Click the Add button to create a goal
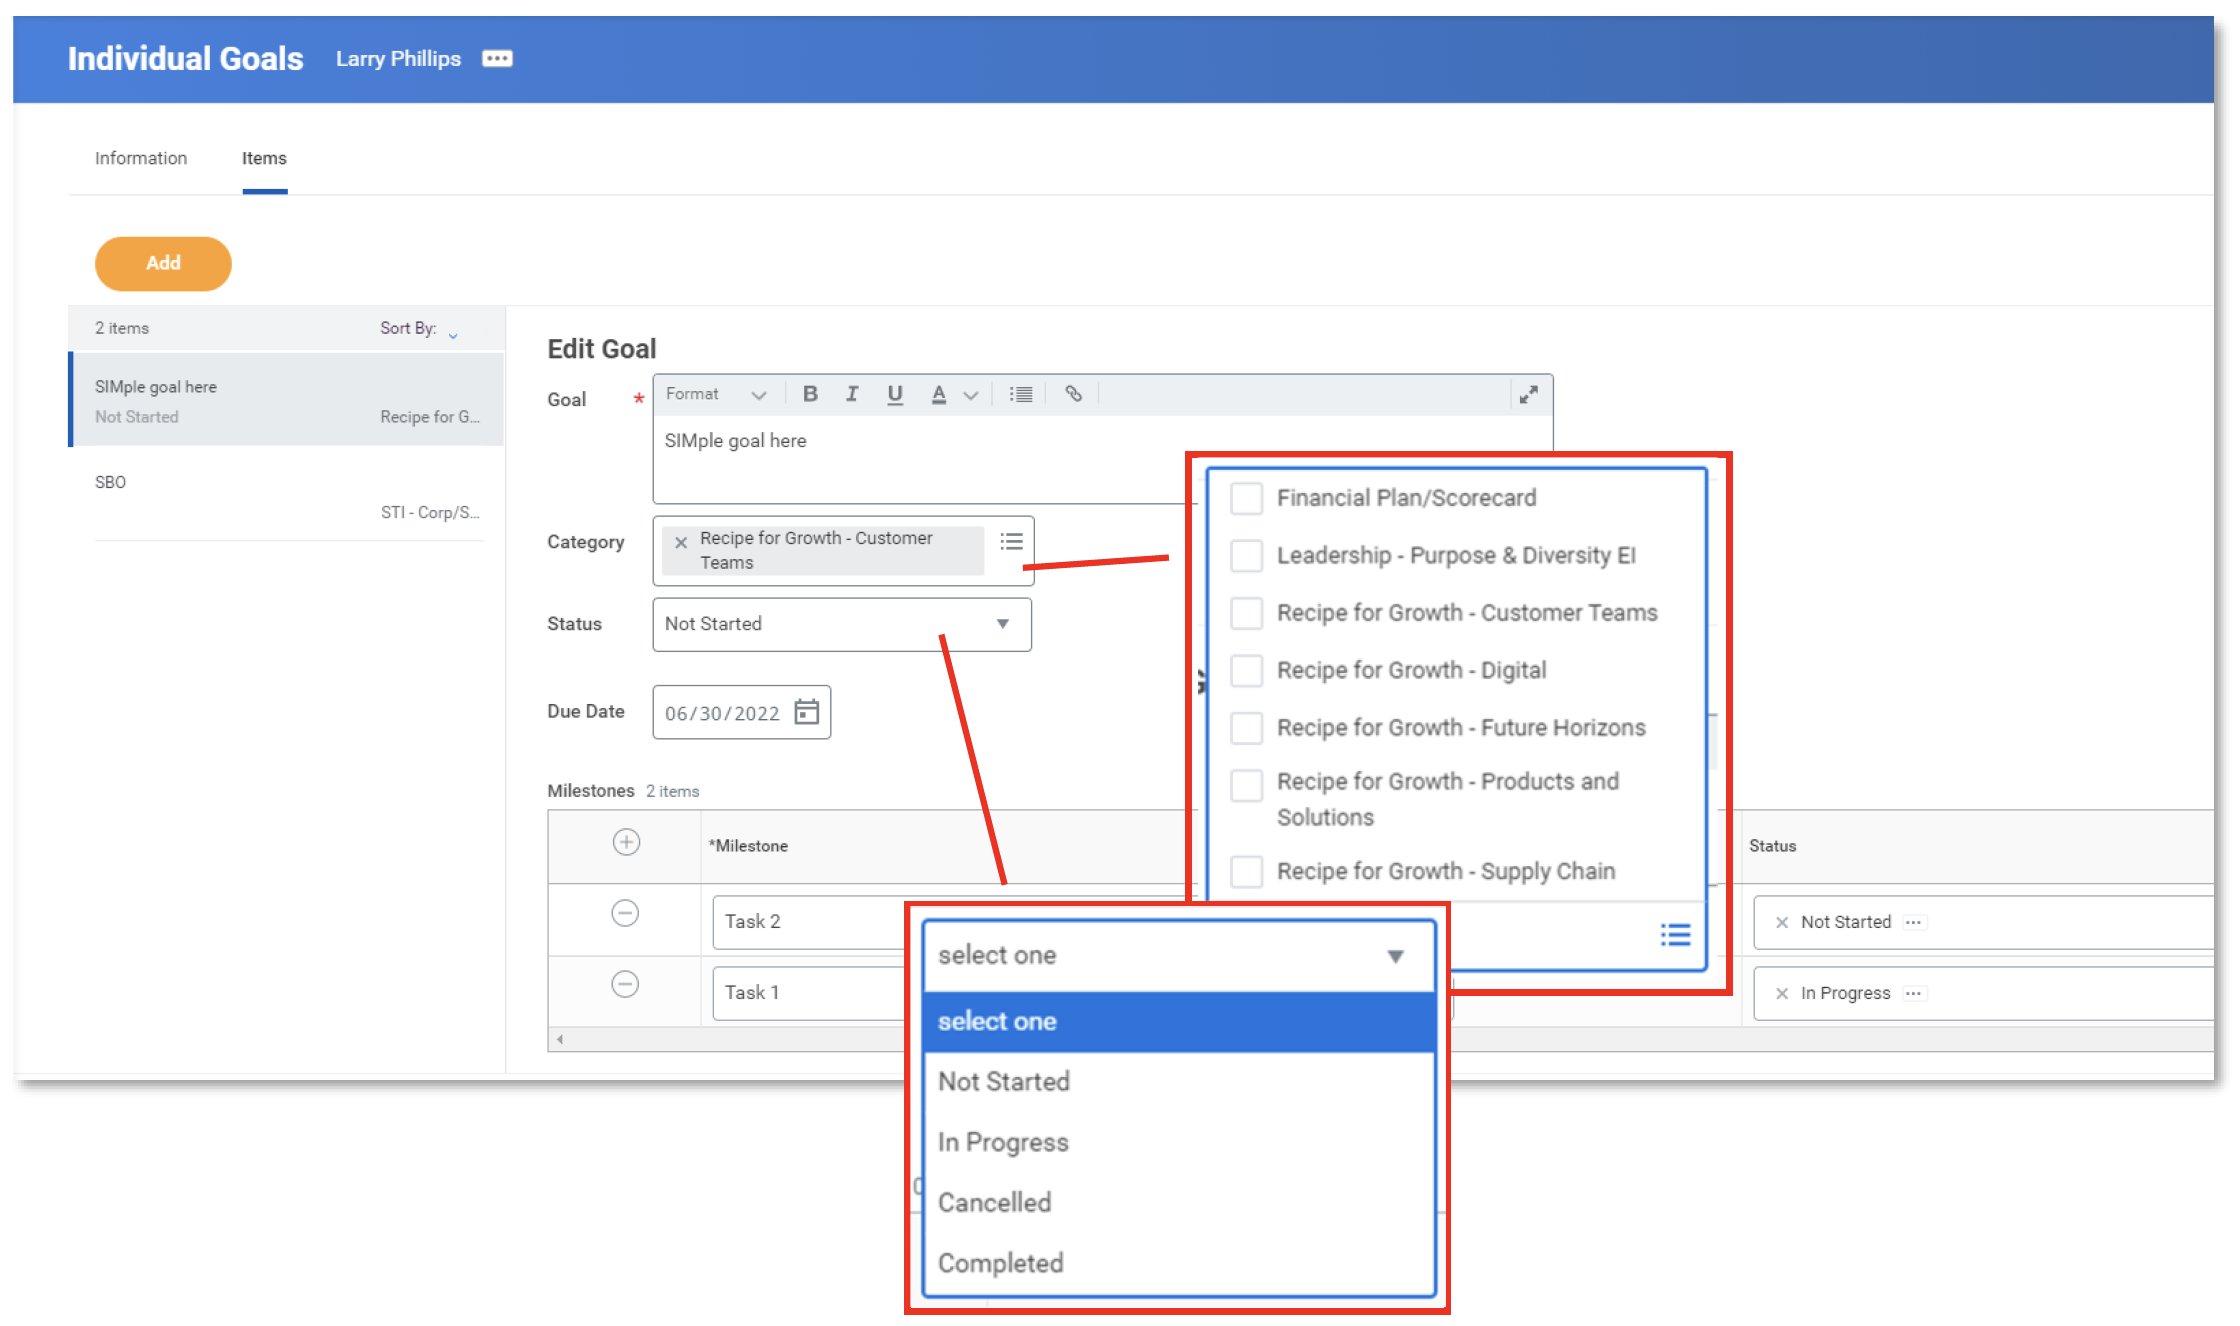2240x1326 pixels. click(162, 263)
